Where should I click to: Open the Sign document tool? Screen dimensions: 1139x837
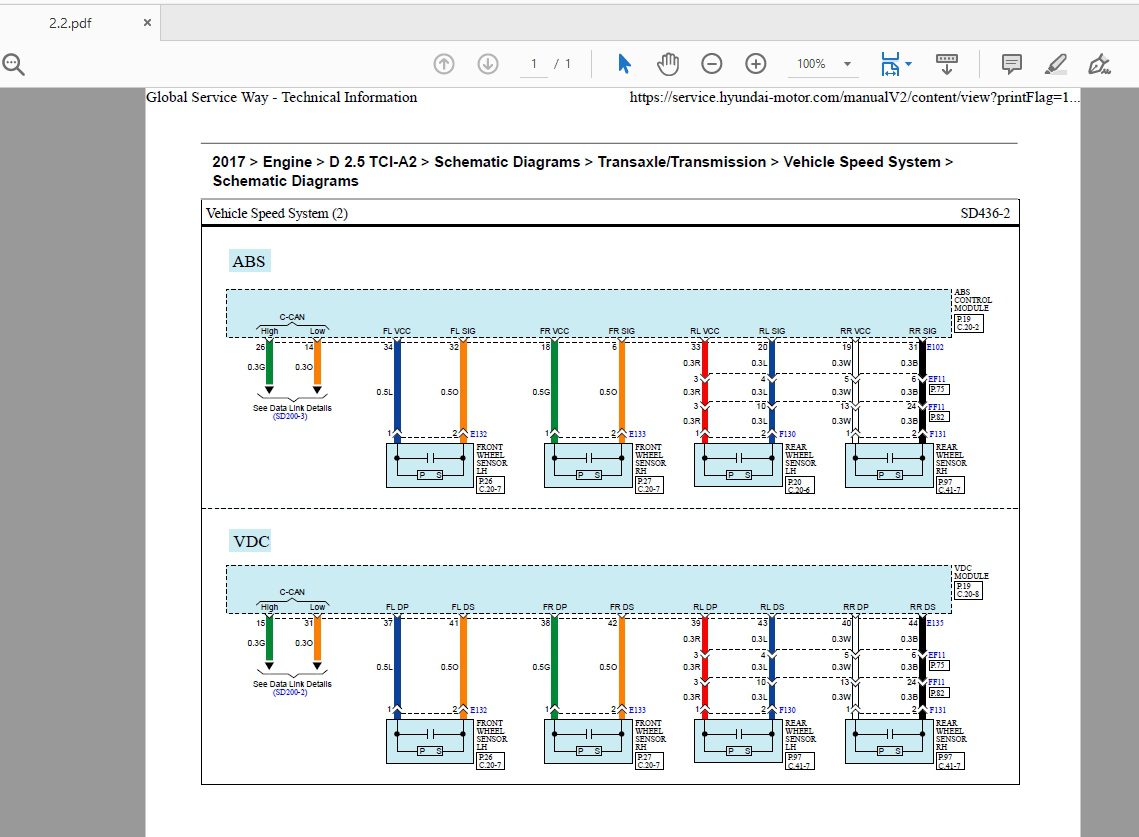click(1100, 64)
